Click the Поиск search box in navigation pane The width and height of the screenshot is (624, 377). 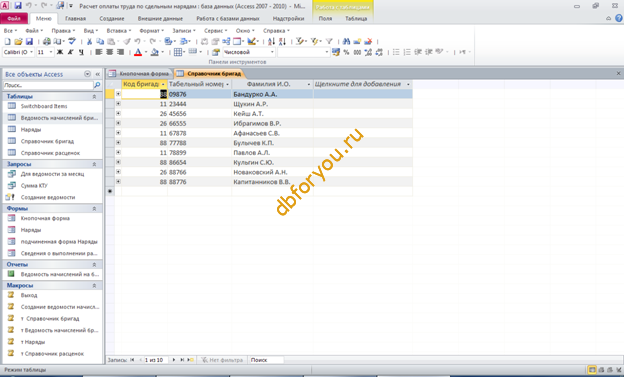(48, 85)
